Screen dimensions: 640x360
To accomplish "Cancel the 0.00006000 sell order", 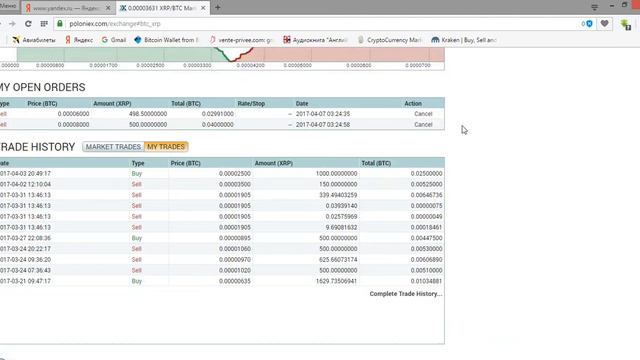I will click(423, 114).
